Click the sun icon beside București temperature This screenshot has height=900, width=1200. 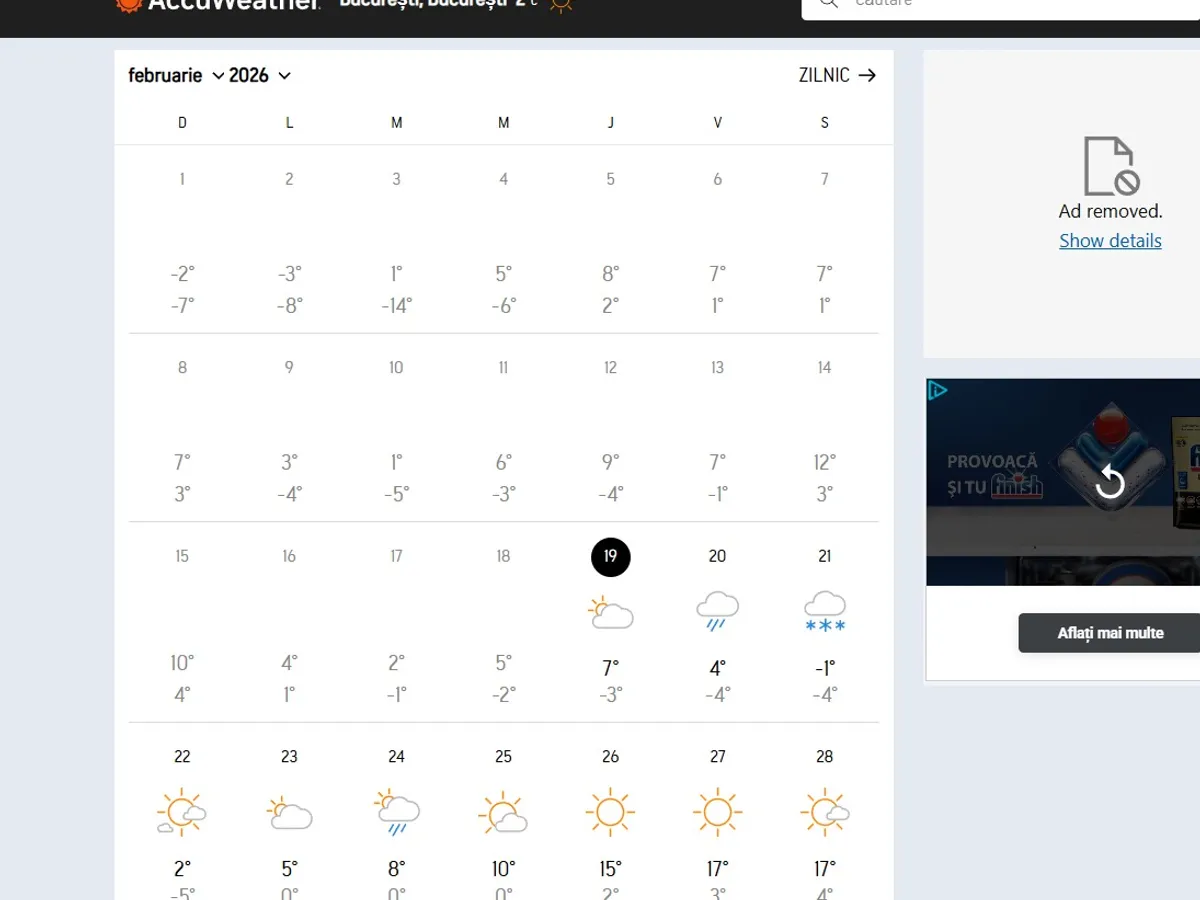[560, 5]
